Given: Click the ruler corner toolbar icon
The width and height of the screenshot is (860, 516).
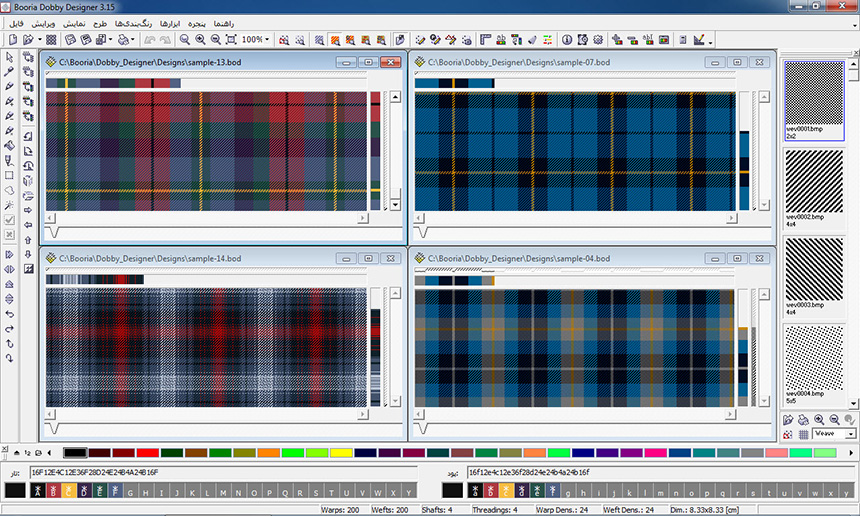Looking at the screenshot, I should (485, 39).
